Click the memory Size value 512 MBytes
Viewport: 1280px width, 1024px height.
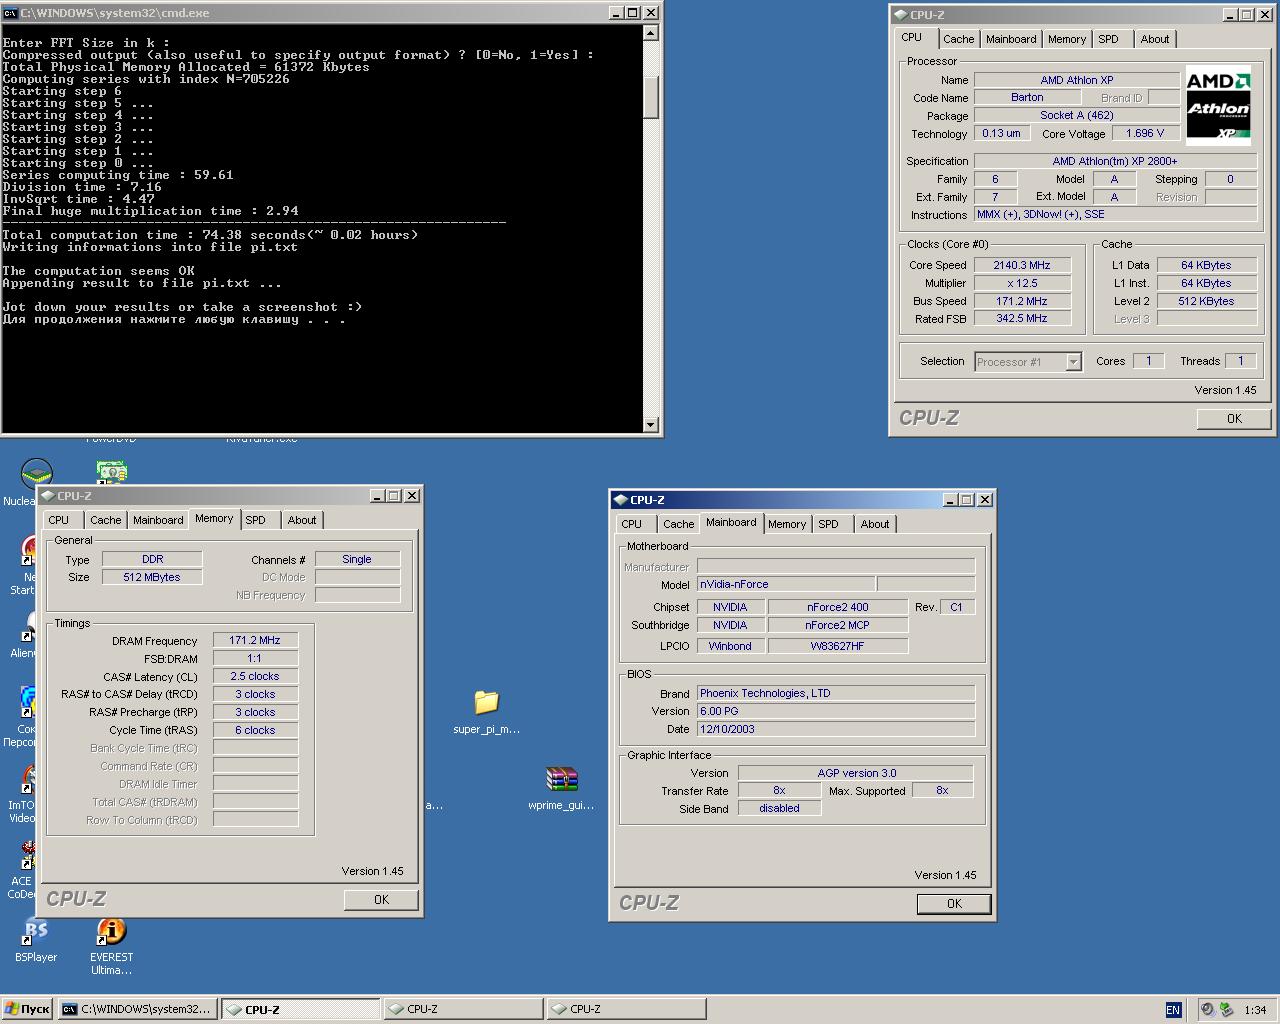tap(152, 577)
